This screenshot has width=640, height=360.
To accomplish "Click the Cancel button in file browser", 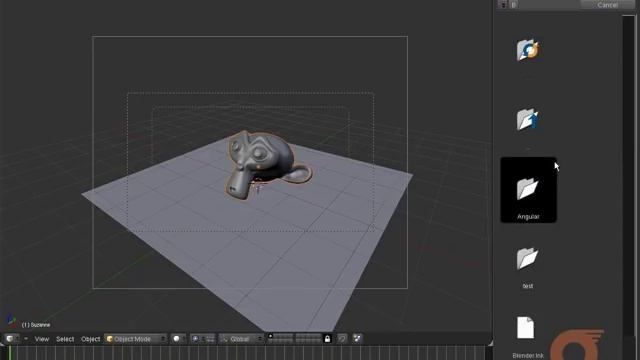I will coord(607,4).
